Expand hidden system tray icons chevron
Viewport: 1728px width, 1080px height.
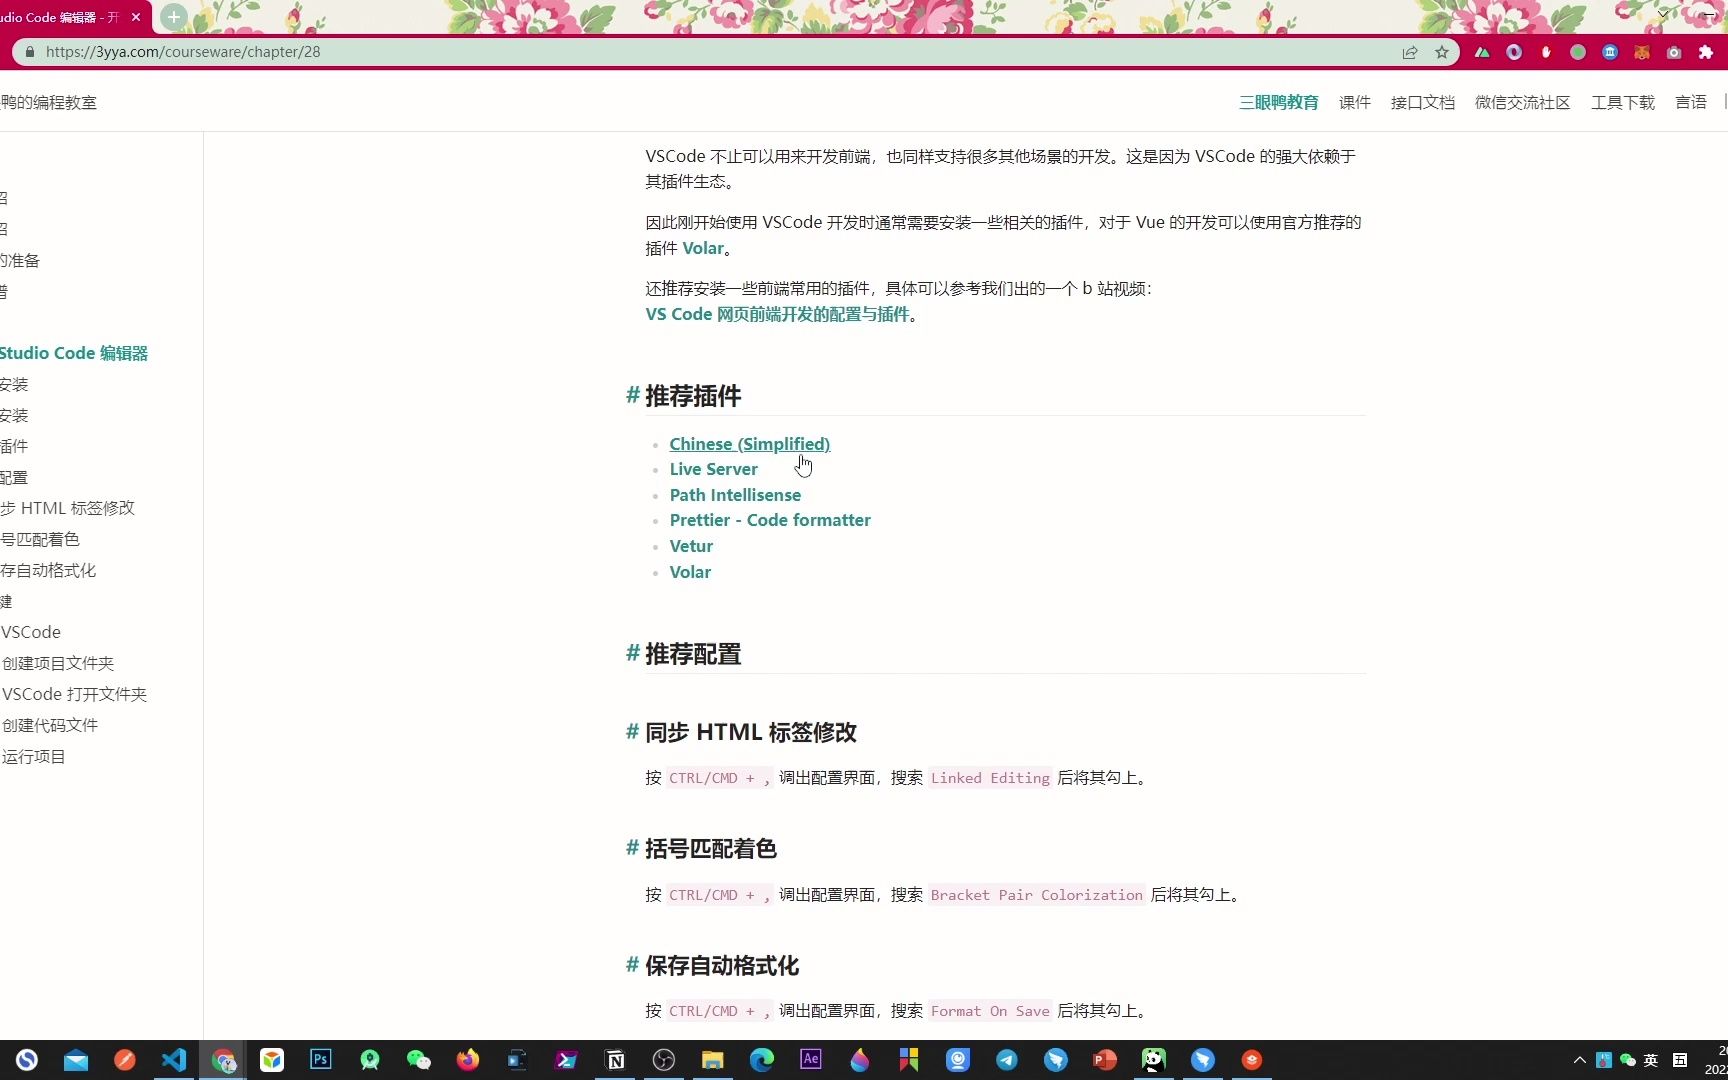pyautogui.click(x=1580, y=1060)
